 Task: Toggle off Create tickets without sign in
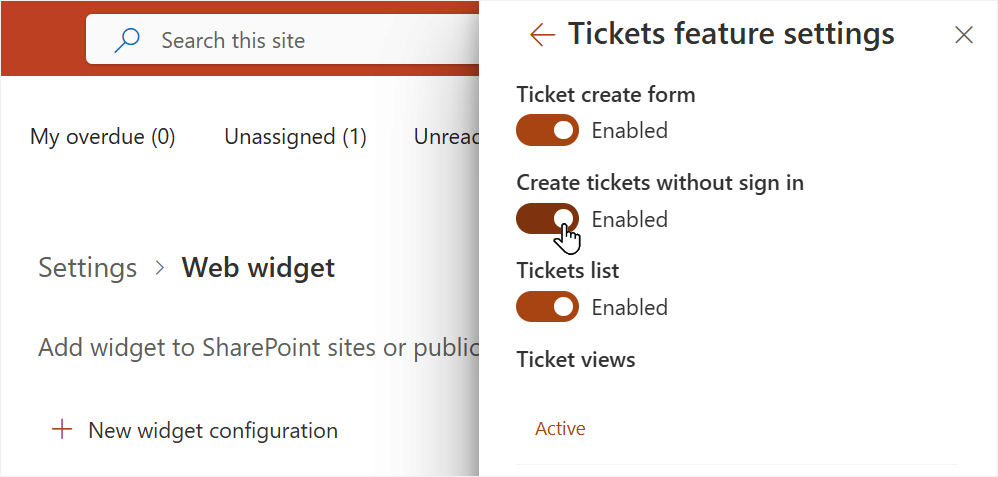[547, 218]
